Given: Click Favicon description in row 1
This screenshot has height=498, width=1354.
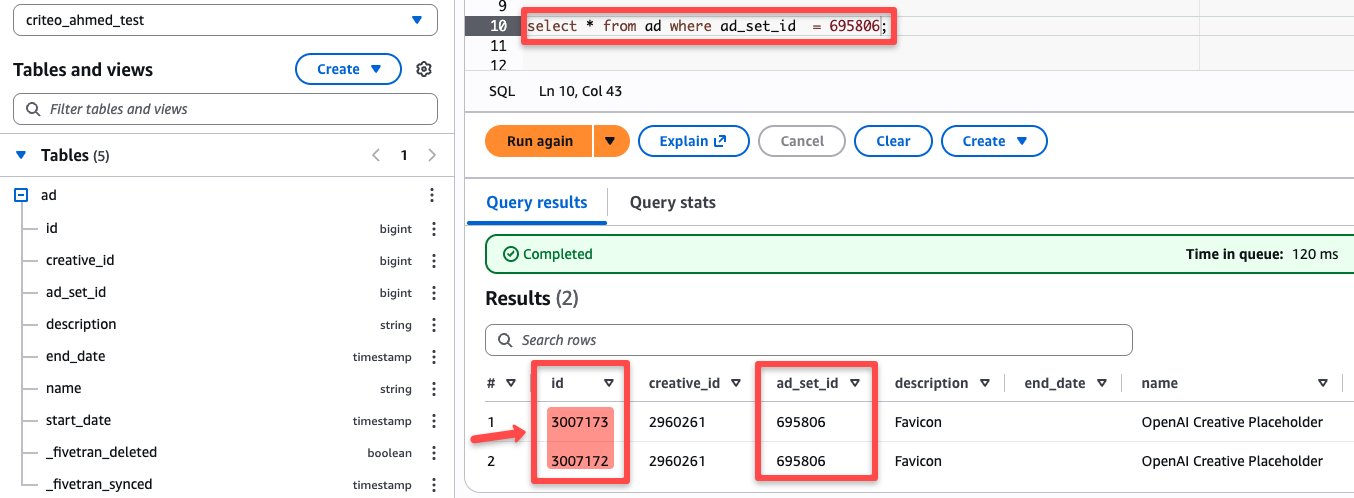Looking at the screenshot, I should [x=918, y=422].
